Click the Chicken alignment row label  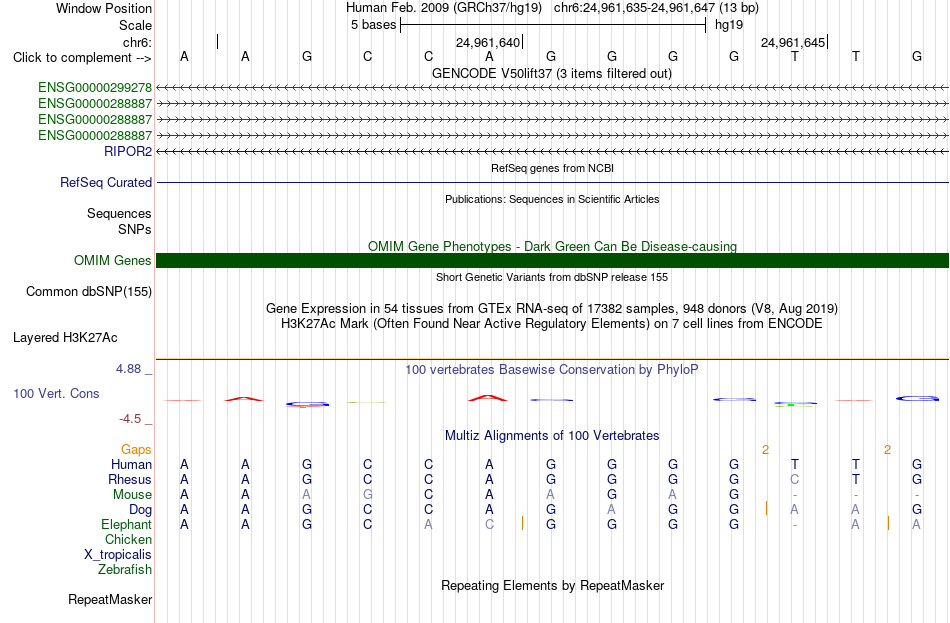click(x=128, y=539)
